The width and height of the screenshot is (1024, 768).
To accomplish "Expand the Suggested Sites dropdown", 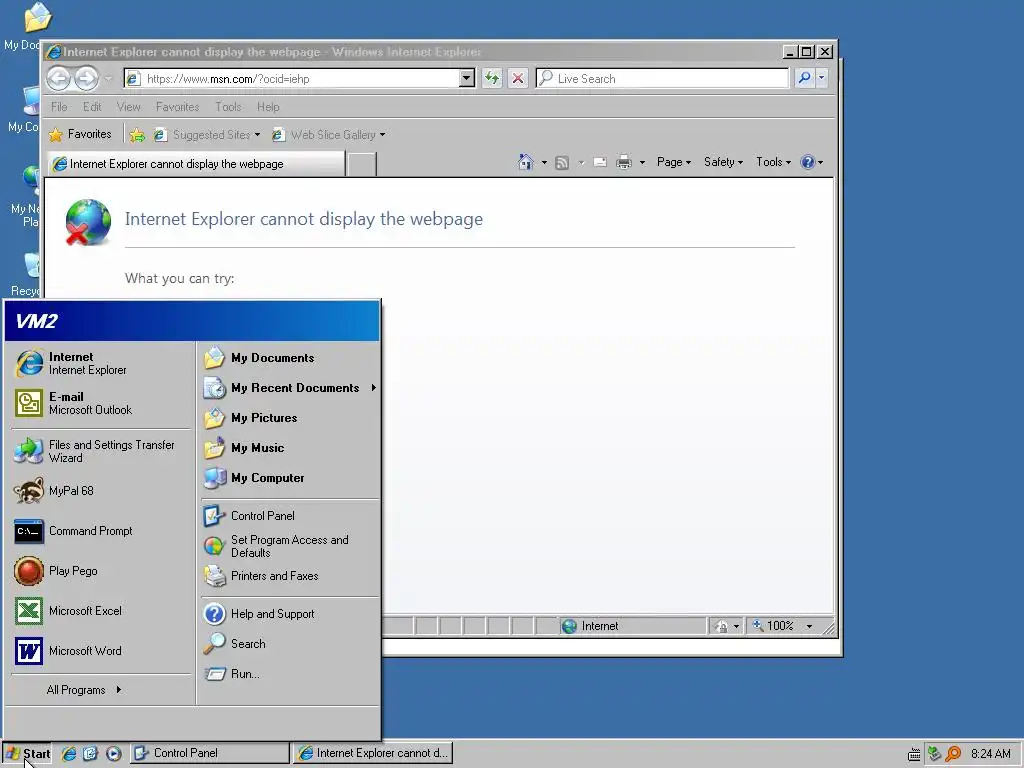I will point(257,135).
